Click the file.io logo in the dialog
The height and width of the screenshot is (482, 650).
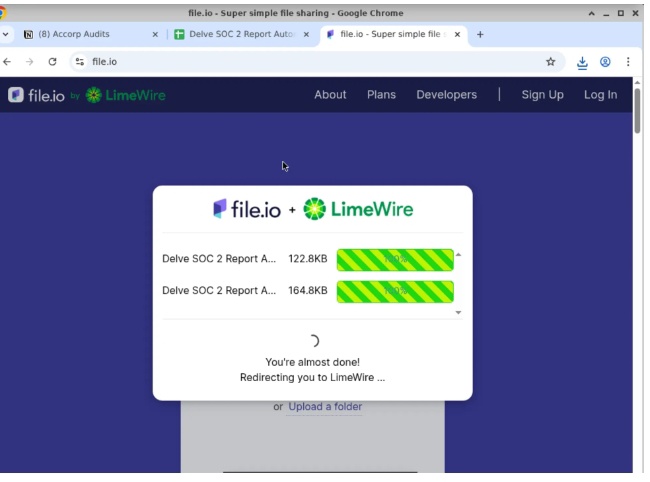[x=247, y=209]
